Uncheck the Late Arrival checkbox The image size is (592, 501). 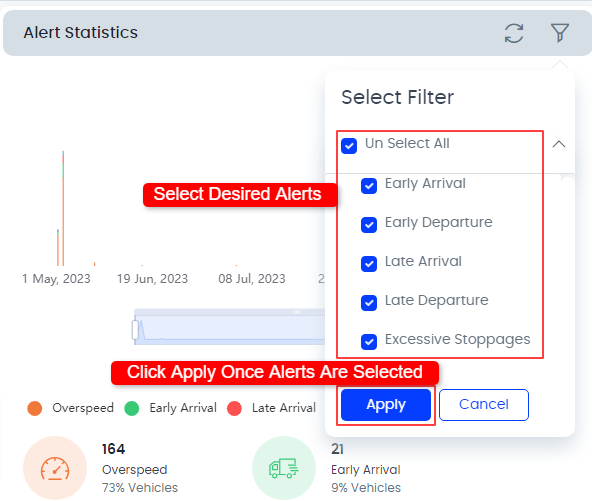(369, 264)
